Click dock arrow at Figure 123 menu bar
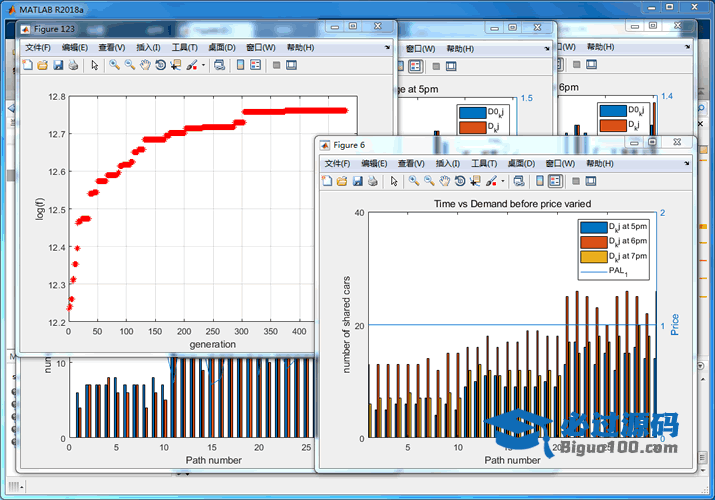 (387, 47)
